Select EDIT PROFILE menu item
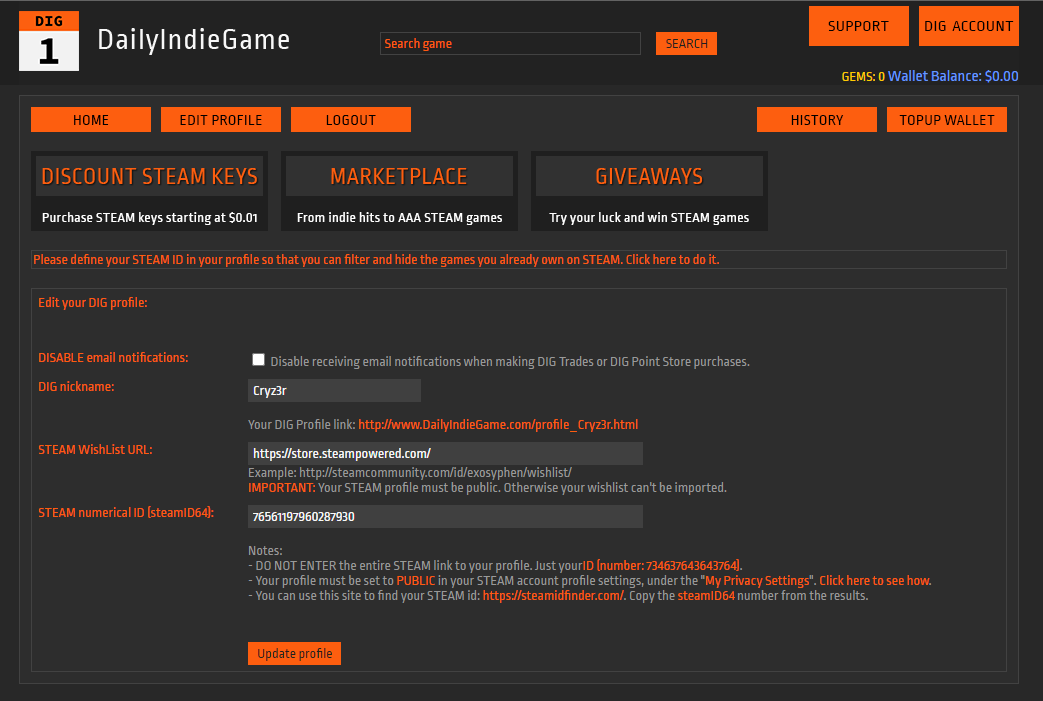 220,120
